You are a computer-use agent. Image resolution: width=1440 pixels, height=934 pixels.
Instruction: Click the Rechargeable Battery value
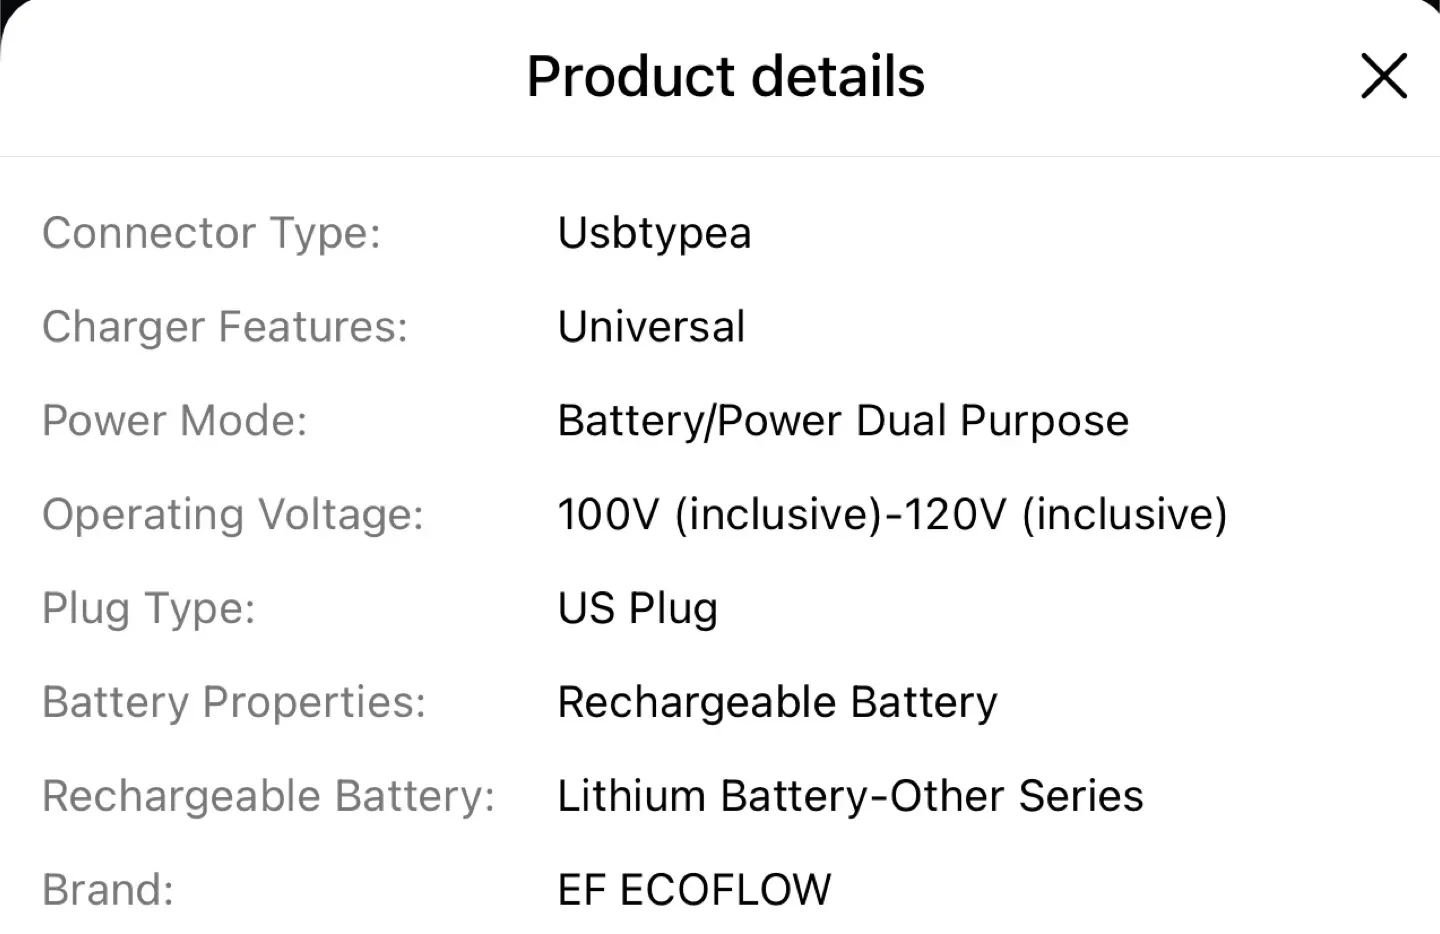click(777, 702)
